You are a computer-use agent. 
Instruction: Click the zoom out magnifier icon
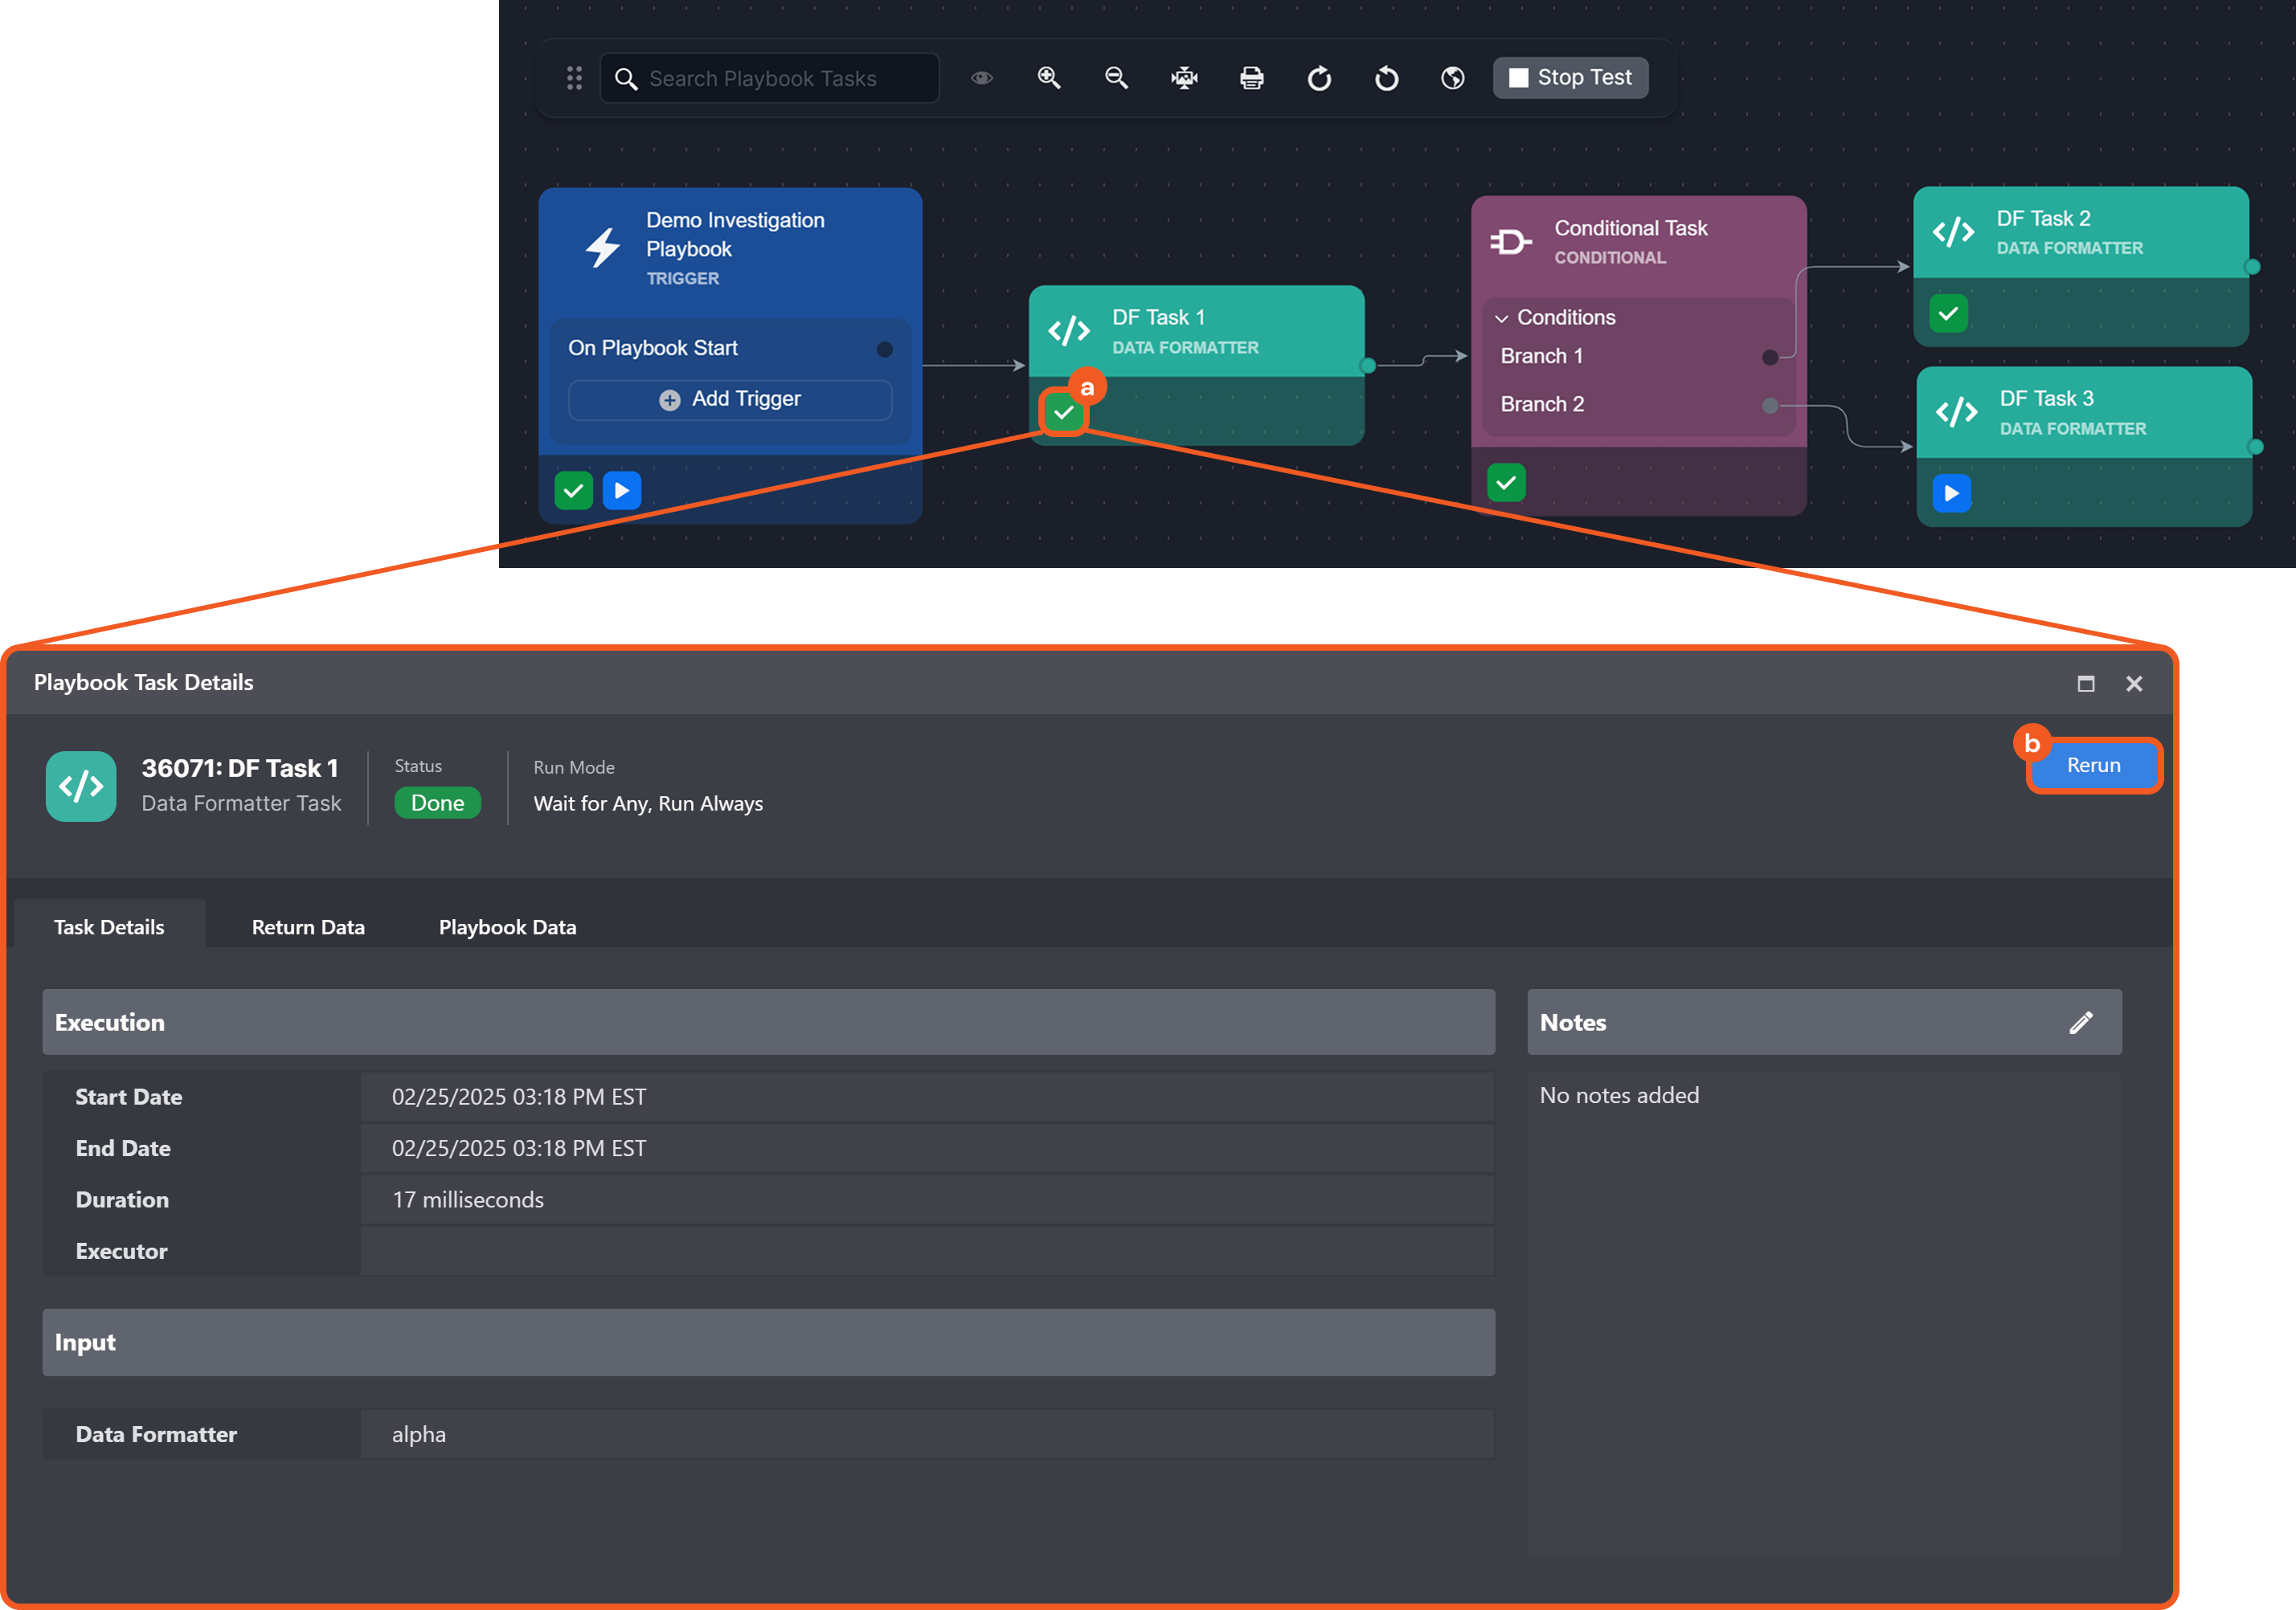coord(1116,78)
